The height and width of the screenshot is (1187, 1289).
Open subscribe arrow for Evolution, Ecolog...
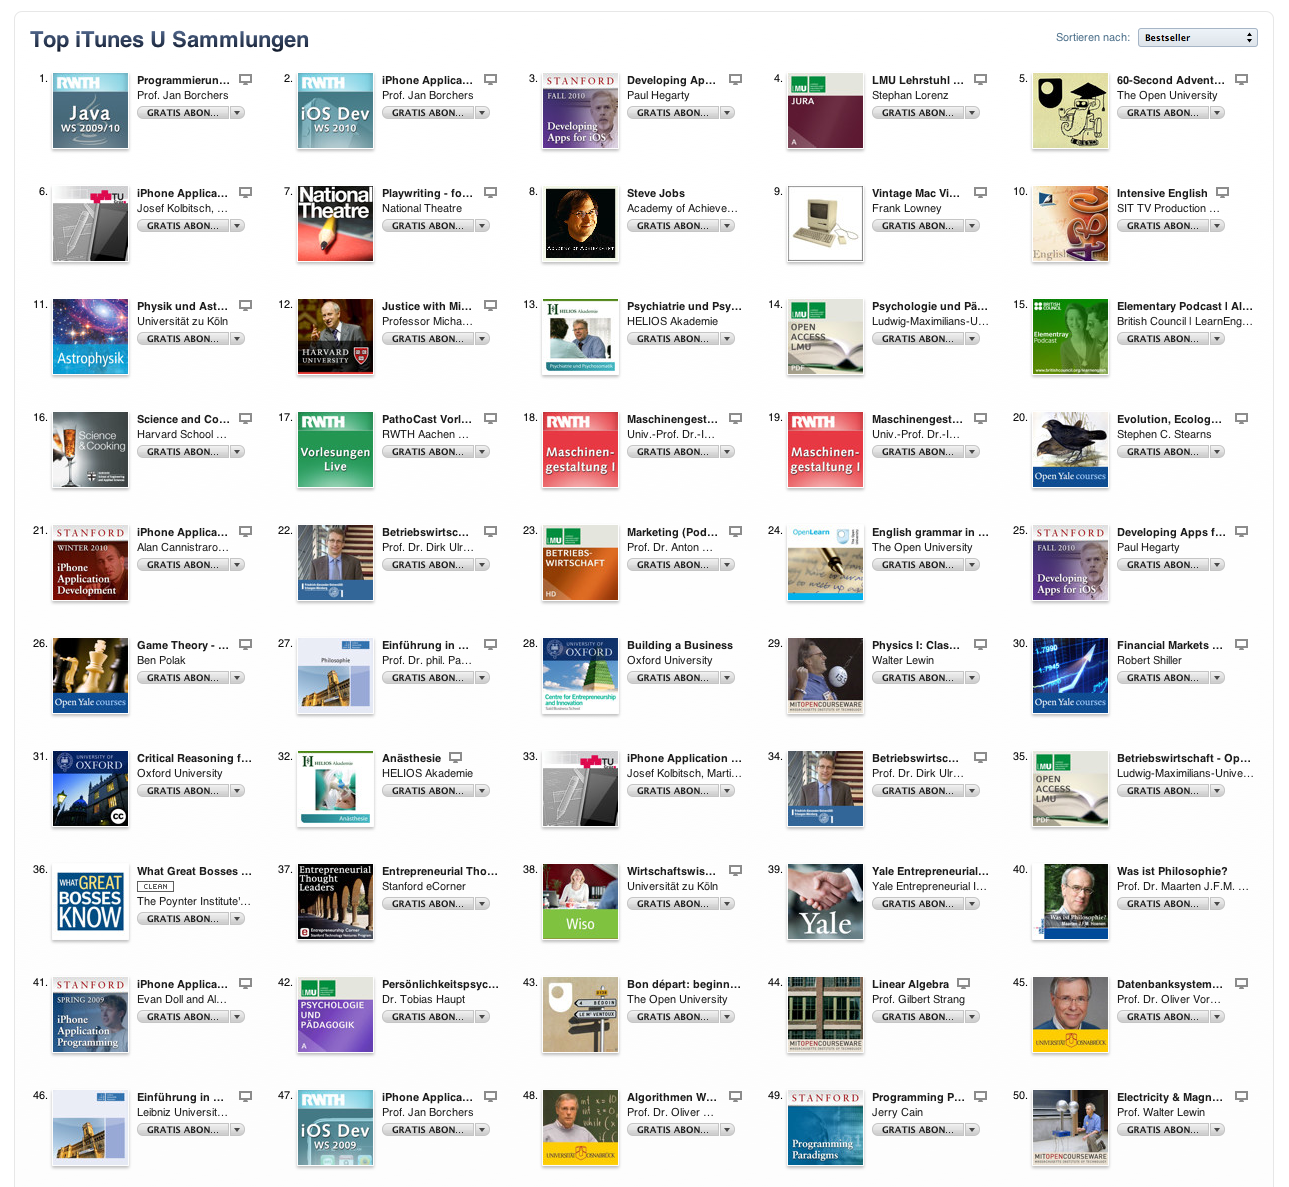coord(1217,452)
